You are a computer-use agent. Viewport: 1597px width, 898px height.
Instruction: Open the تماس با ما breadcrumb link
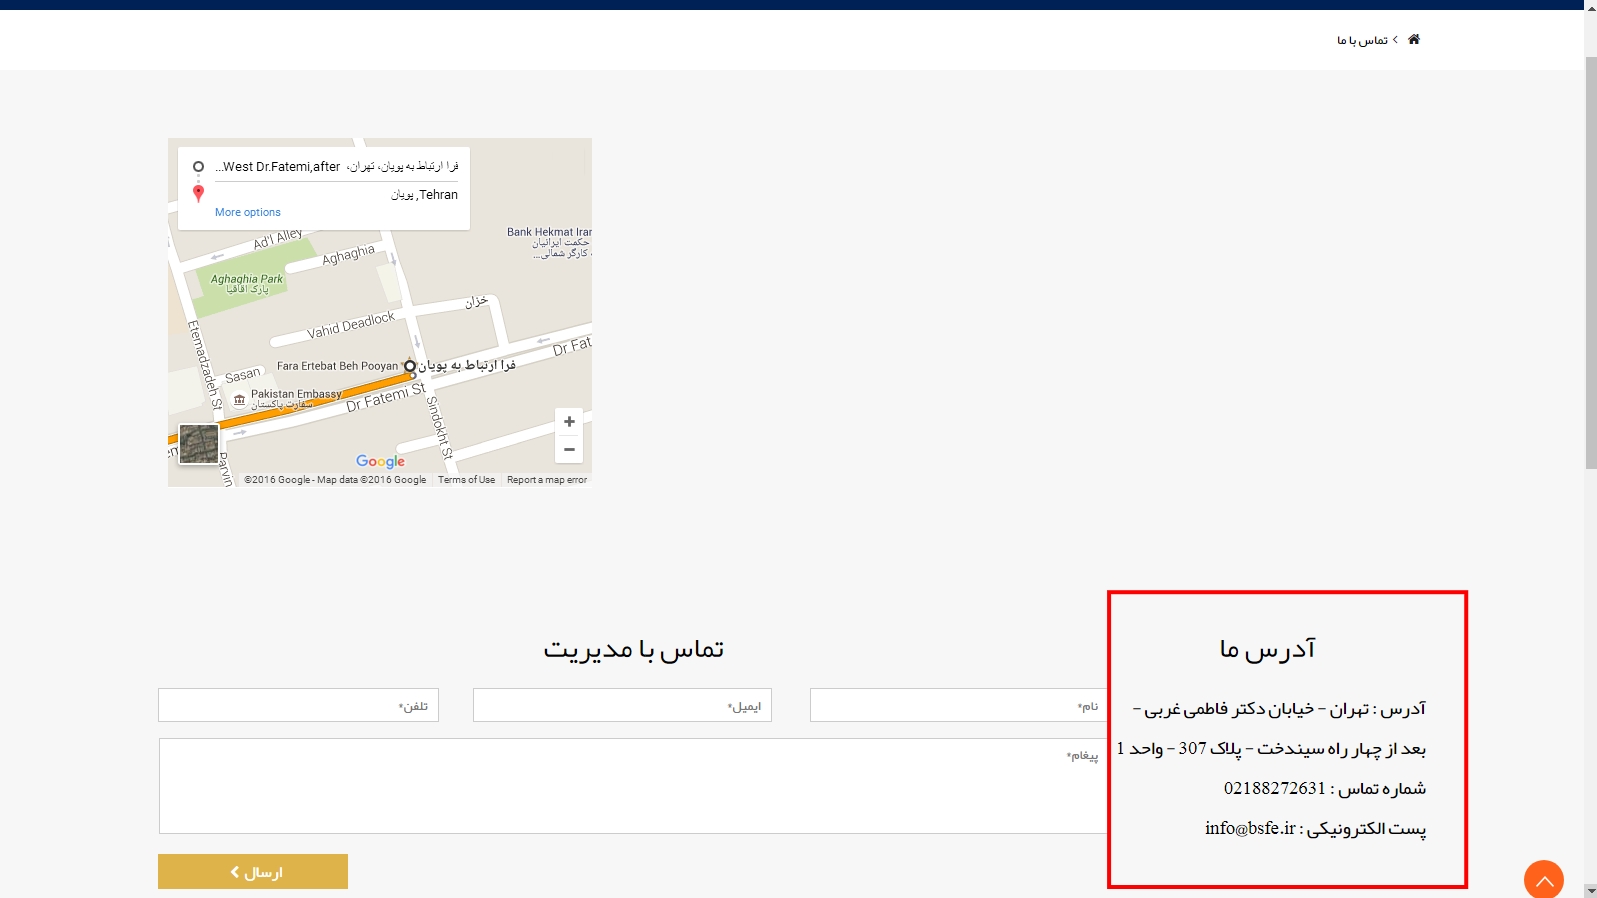1362,40
